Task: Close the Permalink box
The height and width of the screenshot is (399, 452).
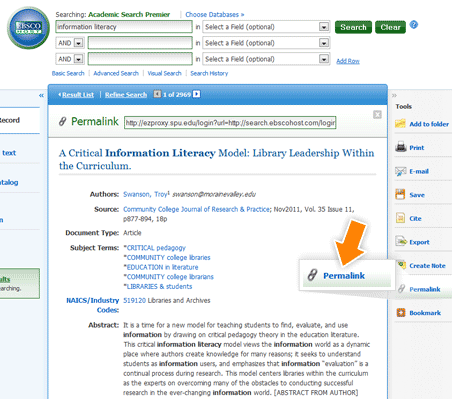Action: 377,115
